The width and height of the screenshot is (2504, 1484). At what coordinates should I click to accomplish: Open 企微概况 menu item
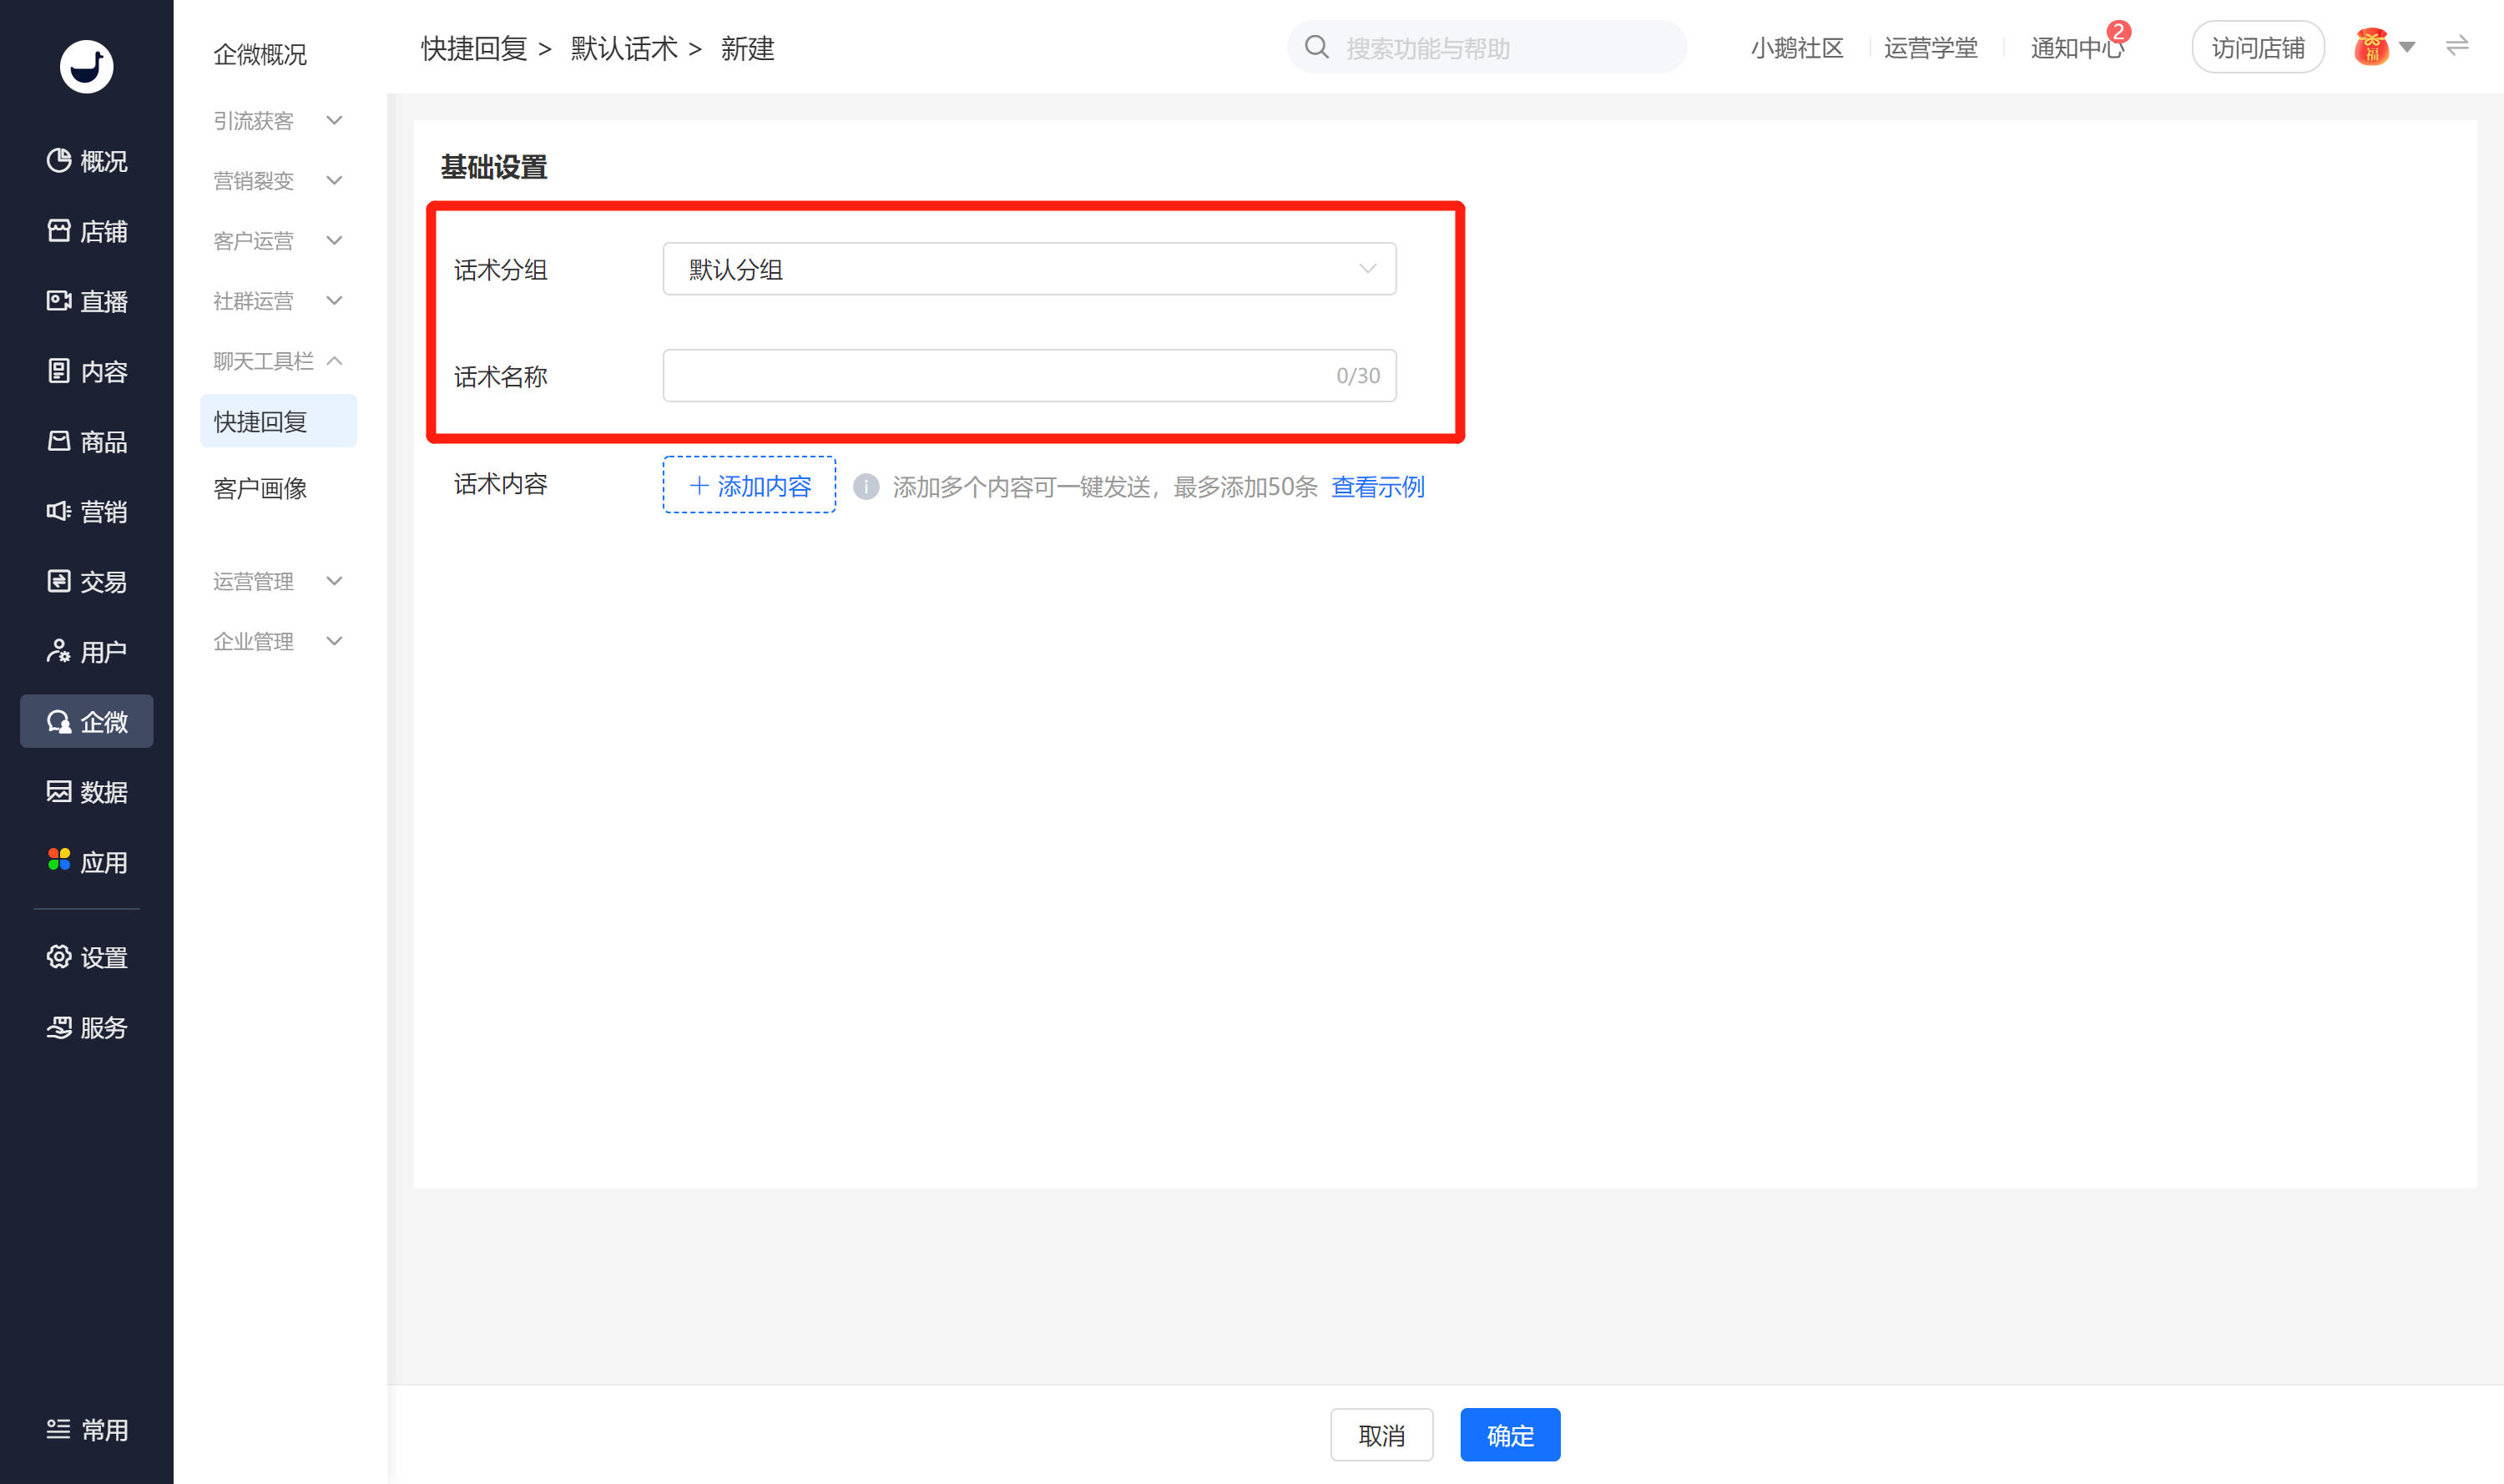click(260, 54)
